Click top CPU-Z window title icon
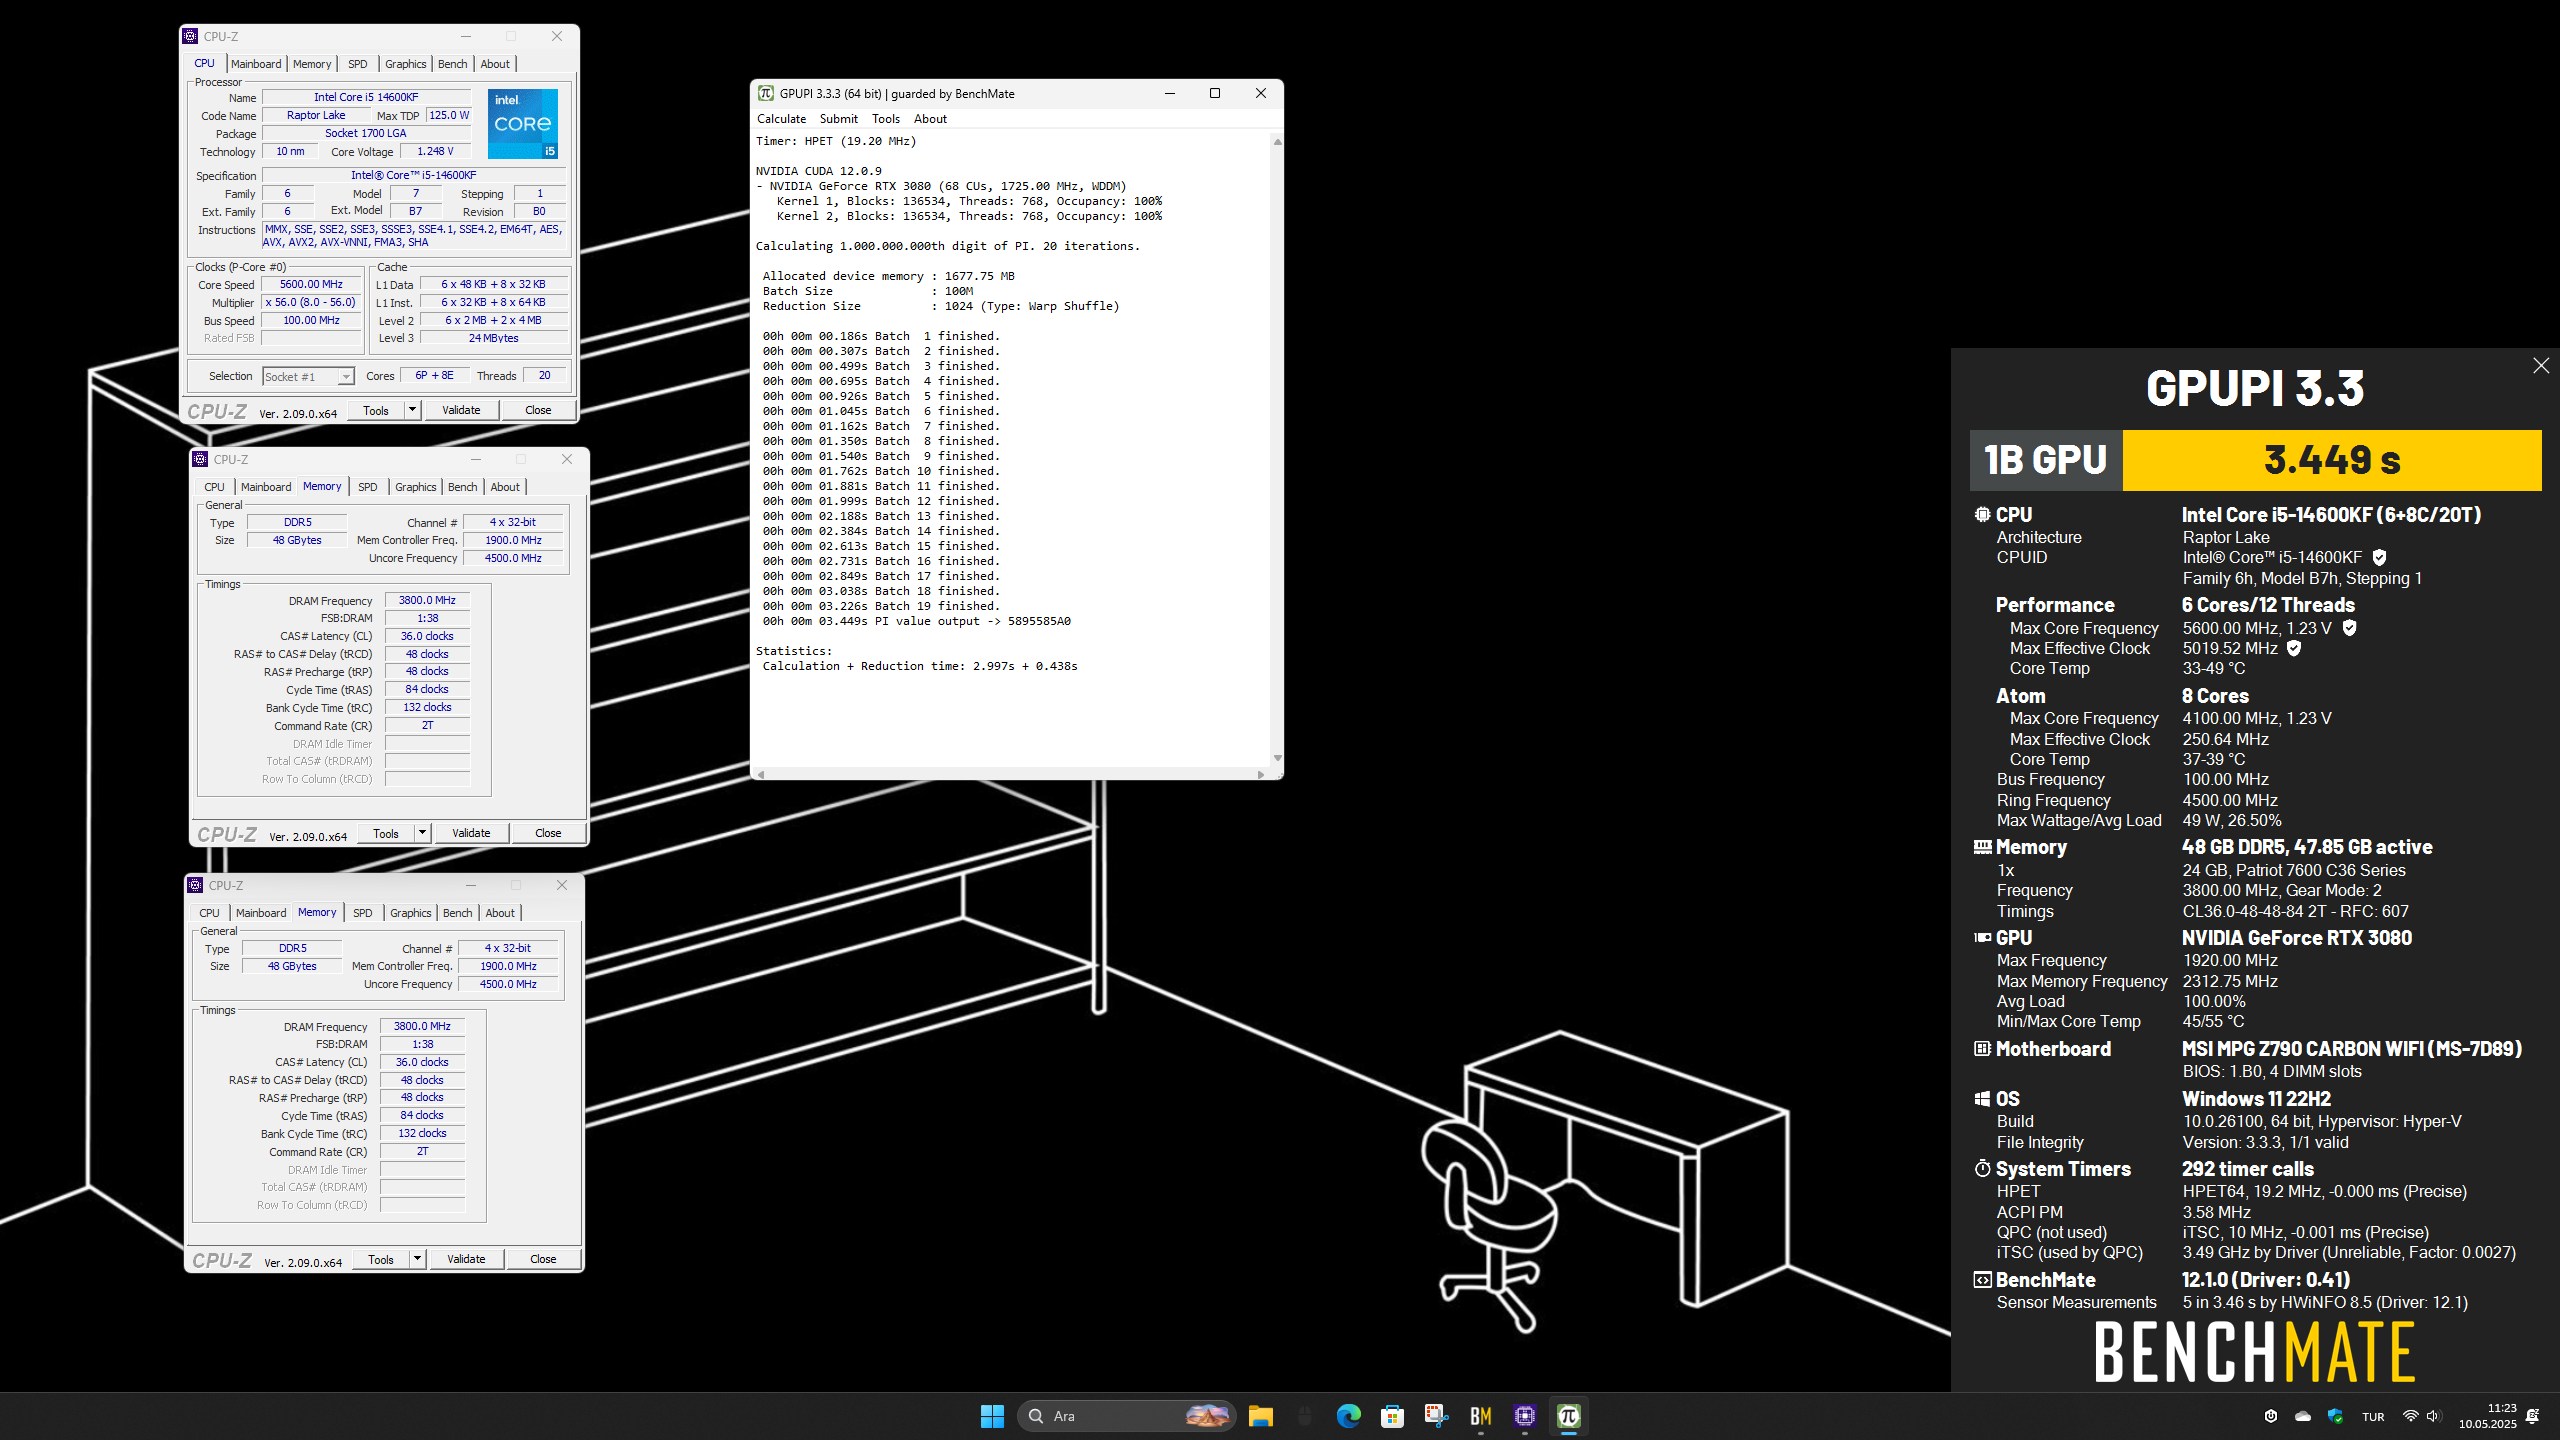Image resolution: width=2560 pixels, height=1440 pixels. coord(191,36)
